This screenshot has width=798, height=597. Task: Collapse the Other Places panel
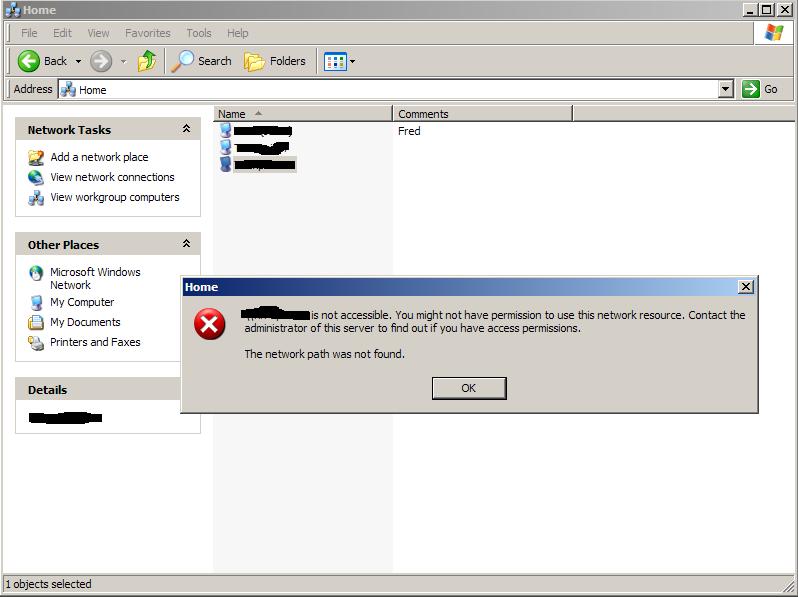click(x=186, y=244)
